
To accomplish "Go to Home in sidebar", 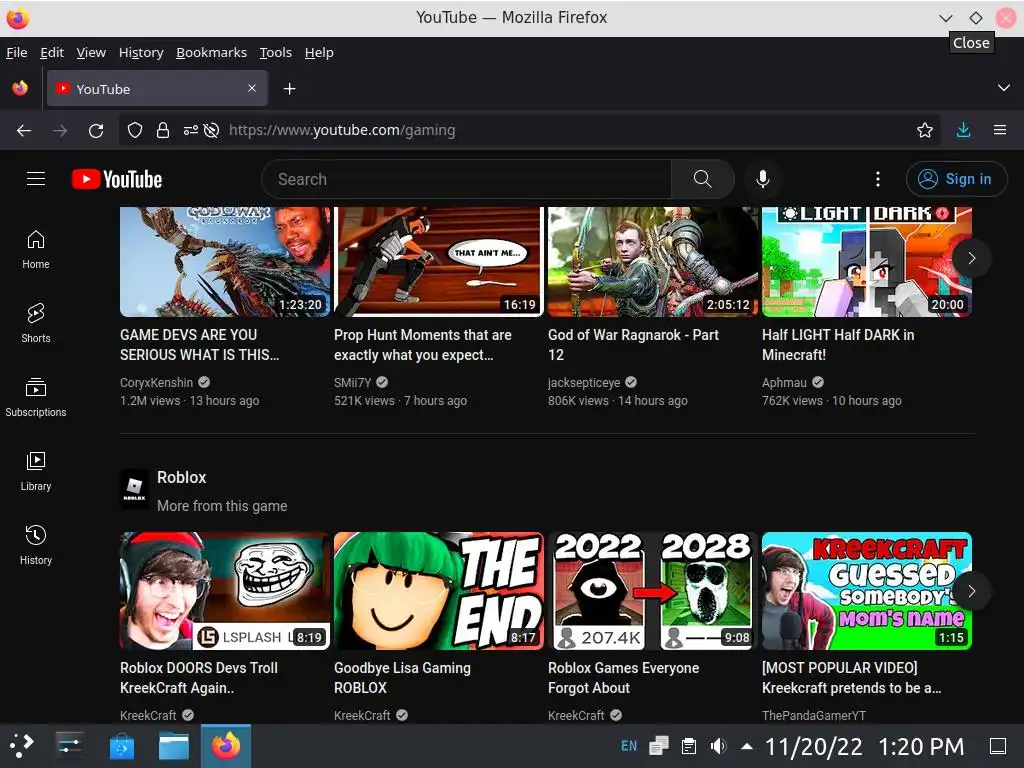I will coord(36,249).
